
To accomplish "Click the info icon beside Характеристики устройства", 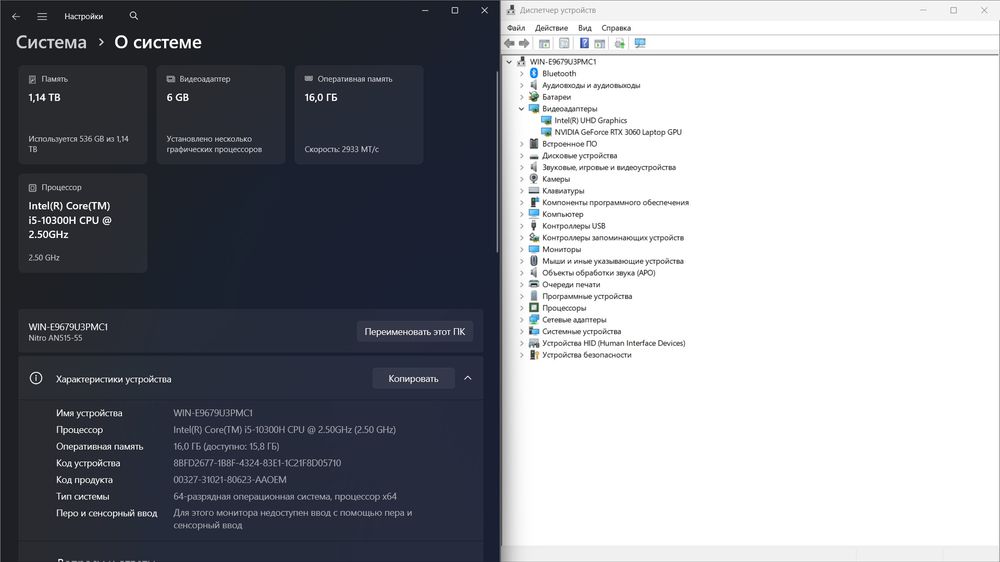I will coord(36,378).
